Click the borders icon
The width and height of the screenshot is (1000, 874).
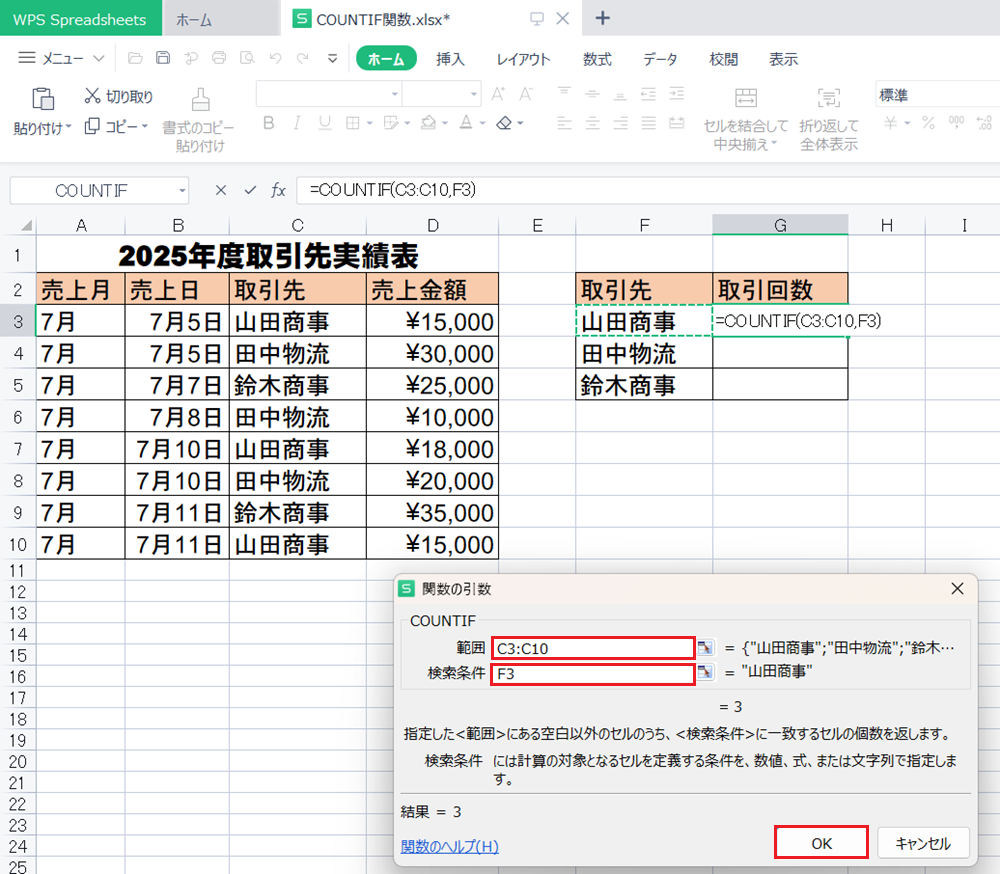click(353, 123)
